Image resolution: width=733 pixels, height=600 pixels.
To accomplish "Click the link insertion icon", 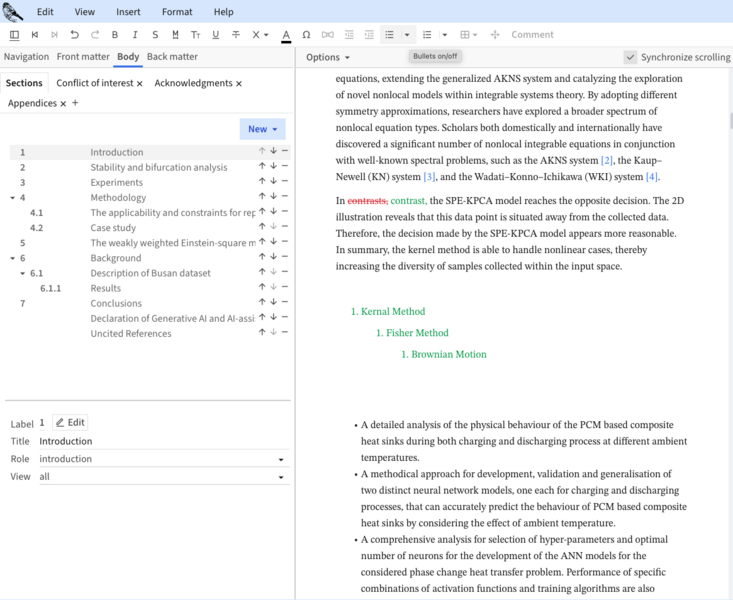I will [328, 35].
